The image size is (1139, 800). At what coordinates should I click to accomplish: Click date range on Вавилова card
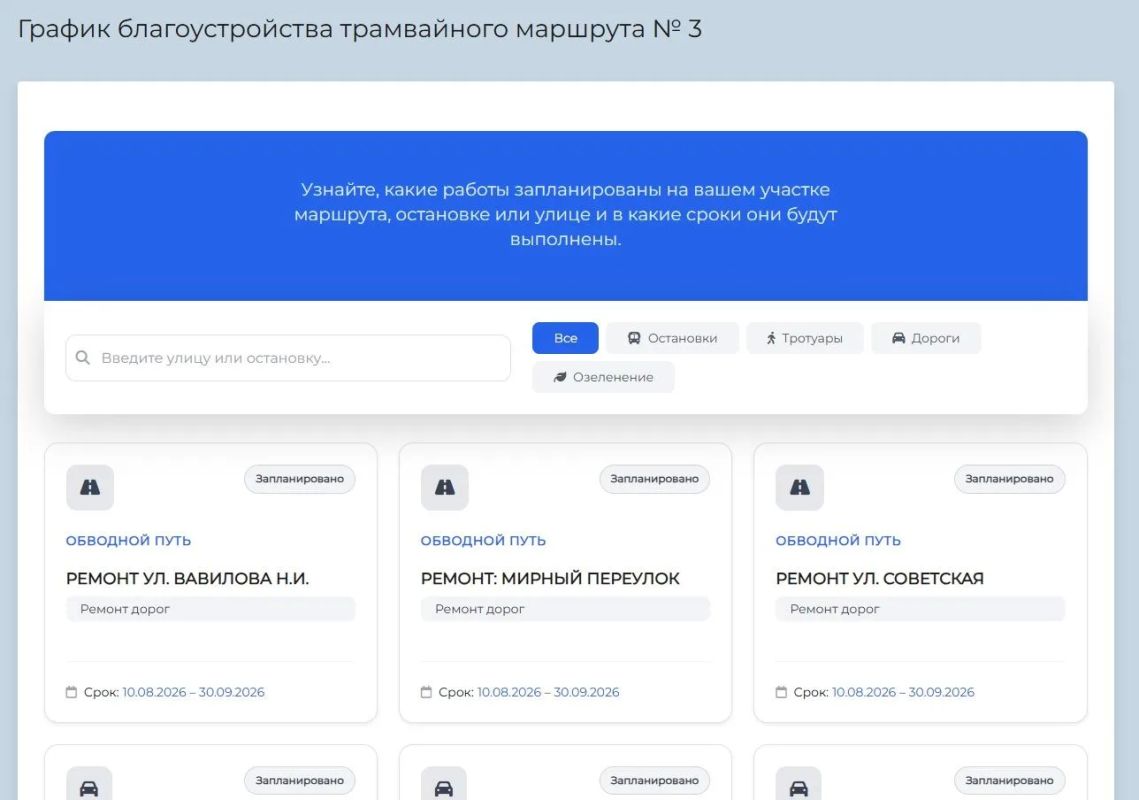click(x=193, y=692)
